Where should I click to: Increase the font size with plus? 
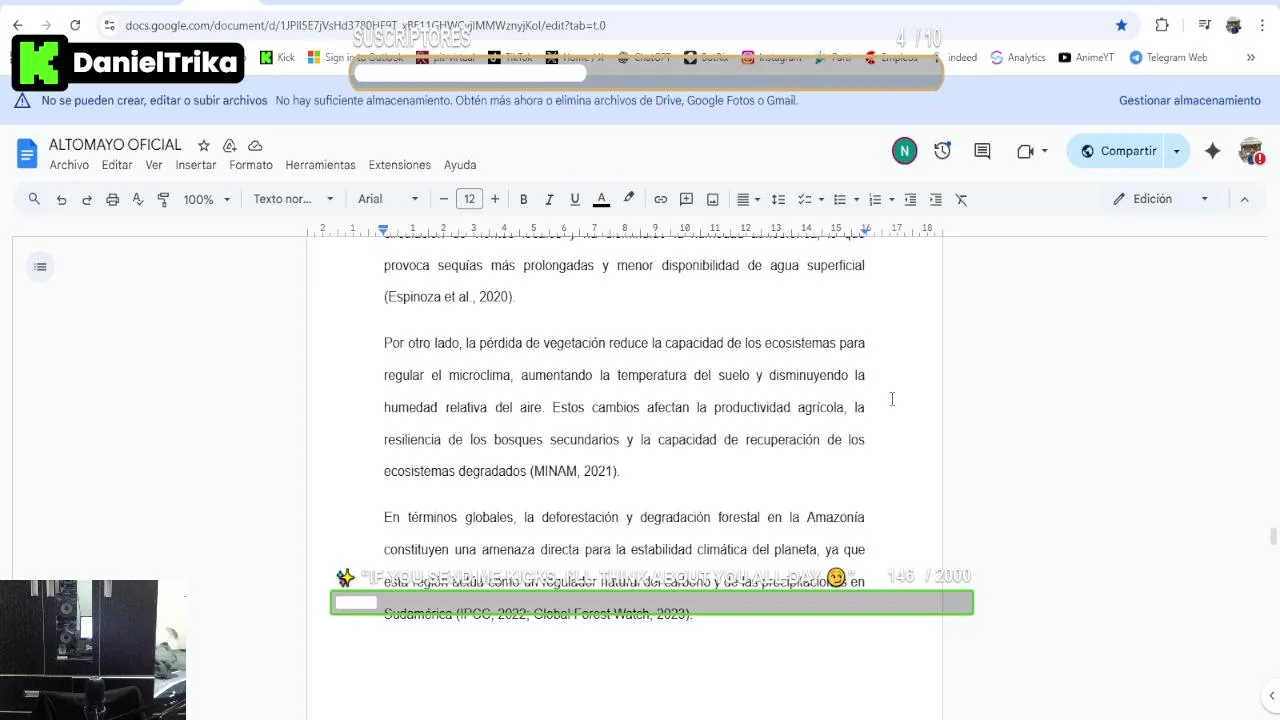[495, 199]
